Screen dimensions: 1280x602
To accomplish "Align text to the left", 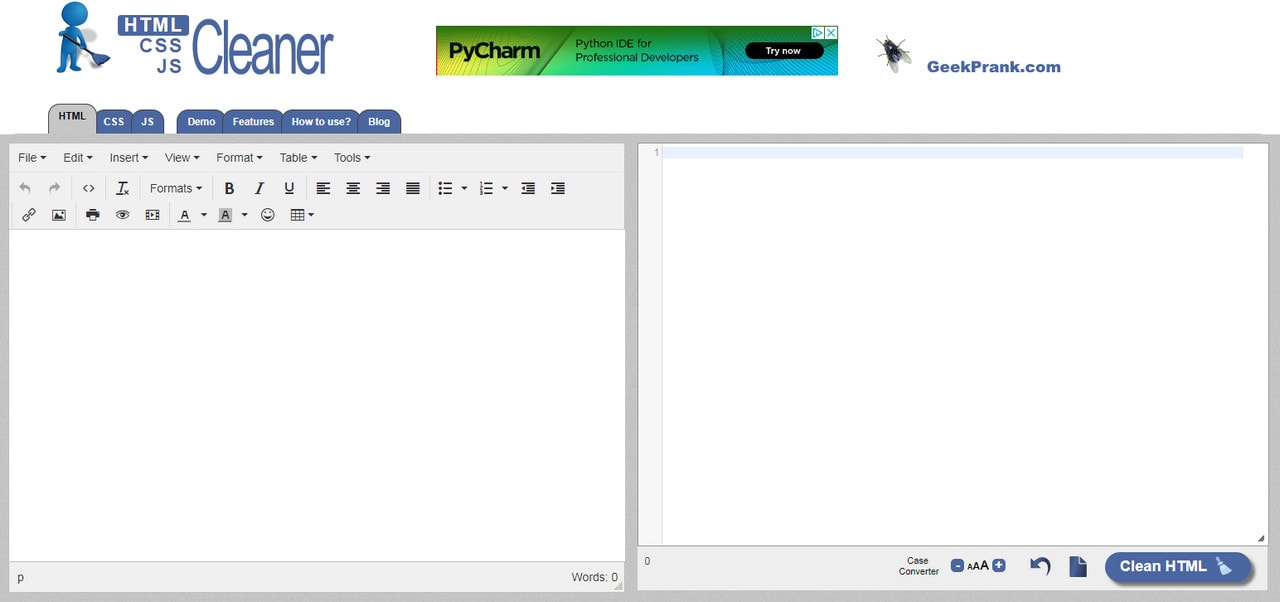I will 323,188.
